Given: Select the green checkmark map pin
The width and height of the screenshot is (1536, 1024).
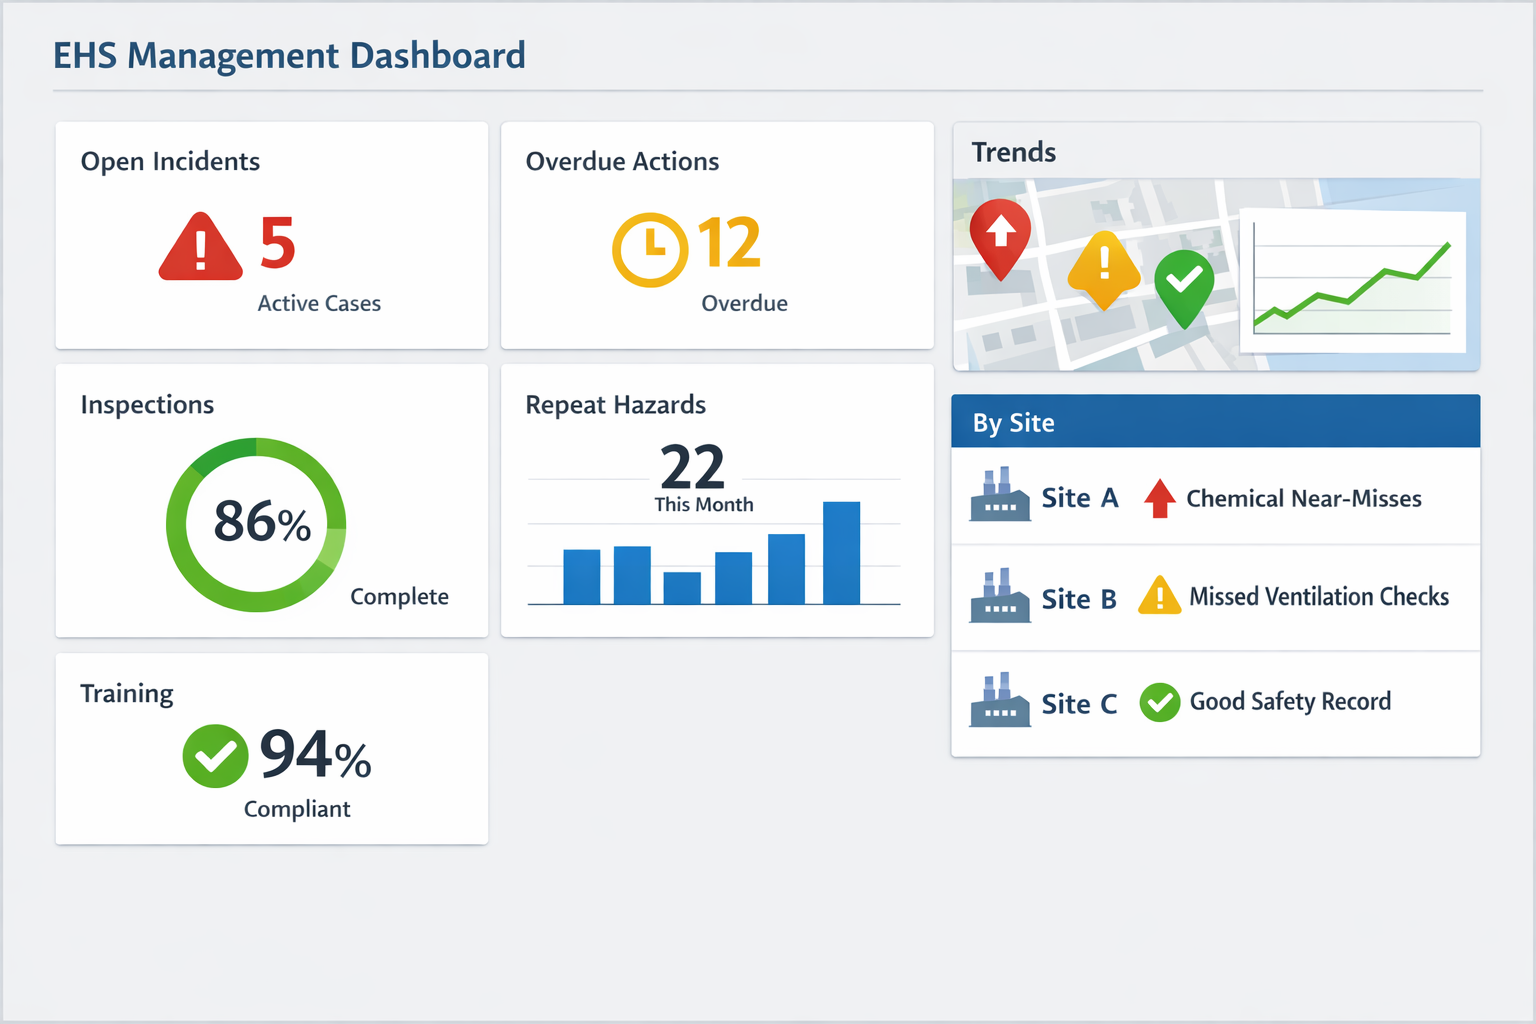Looking at the screenshot, I should (1184, 289).
